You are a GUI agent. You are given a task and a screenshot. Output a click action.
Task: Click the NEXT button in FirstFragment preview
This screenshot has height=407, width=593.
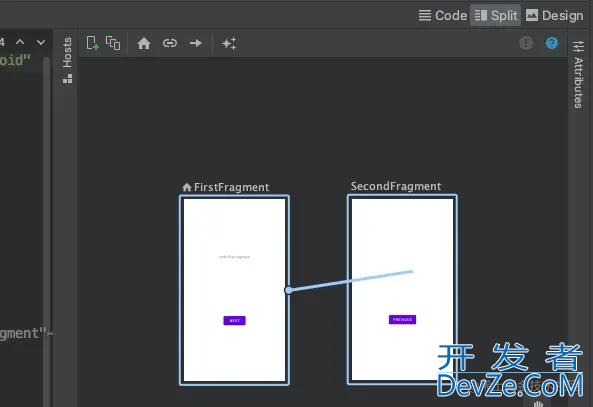234,320
